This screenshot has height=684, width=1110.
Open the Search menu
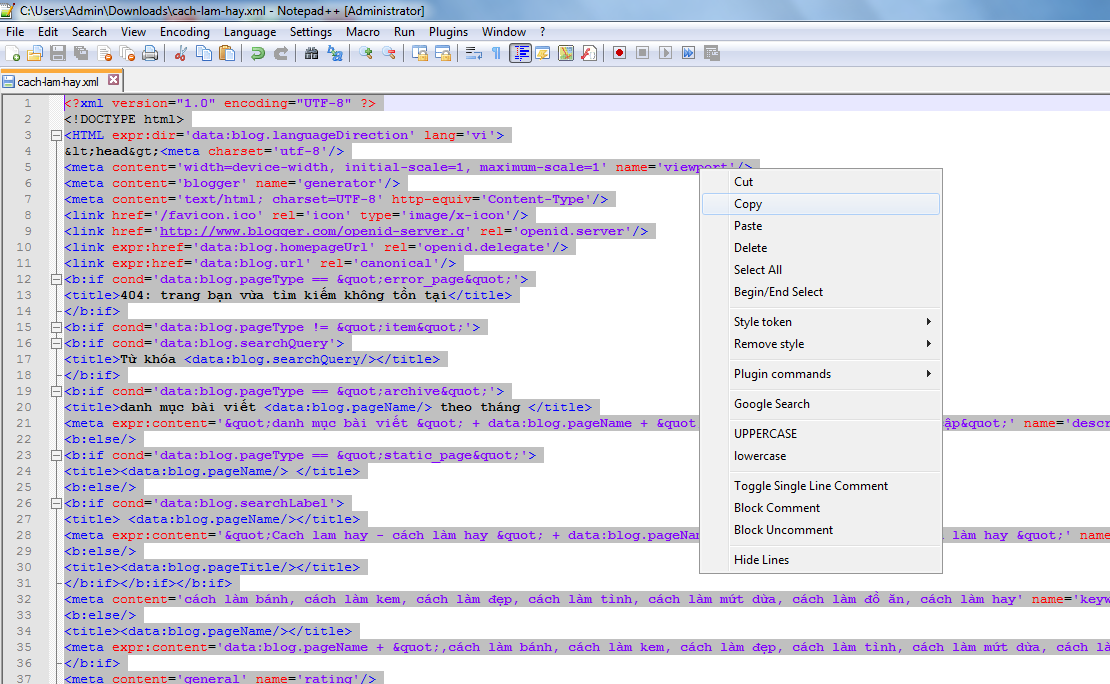89,32
